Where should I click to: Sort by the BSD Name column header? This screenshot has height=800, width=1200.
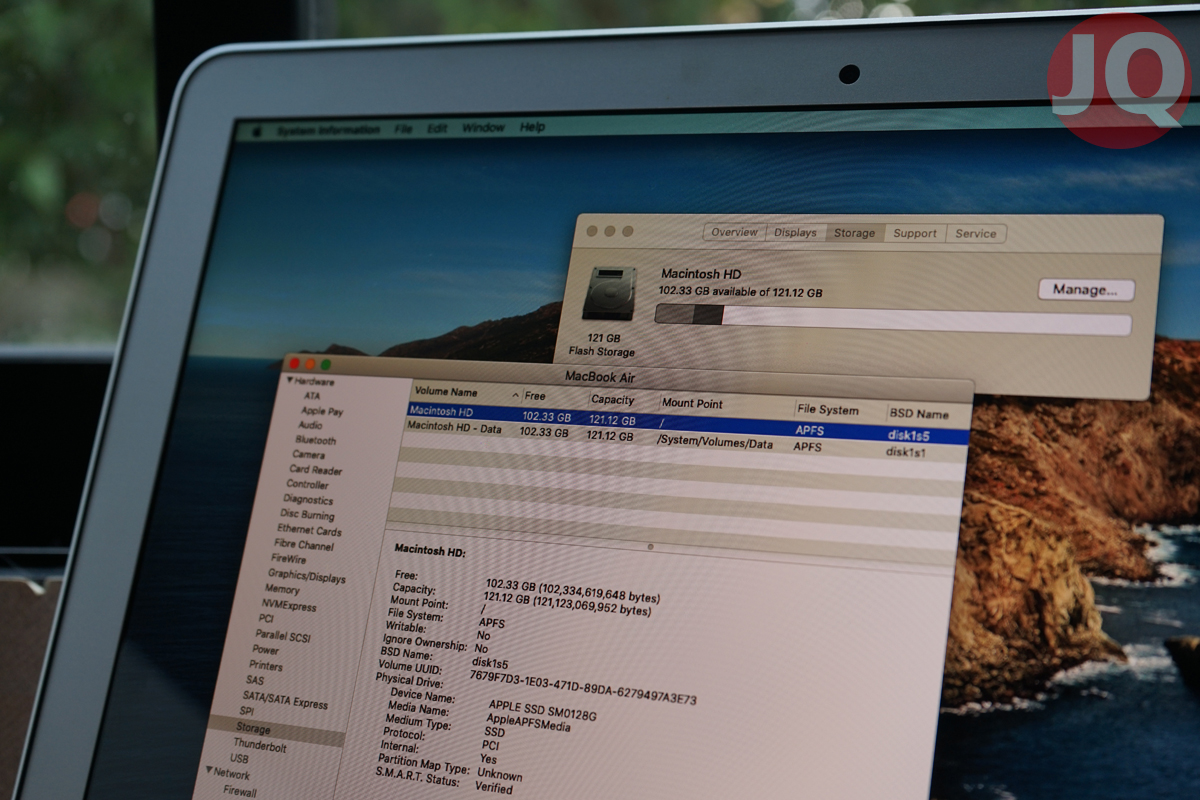[x=919, y=413]
